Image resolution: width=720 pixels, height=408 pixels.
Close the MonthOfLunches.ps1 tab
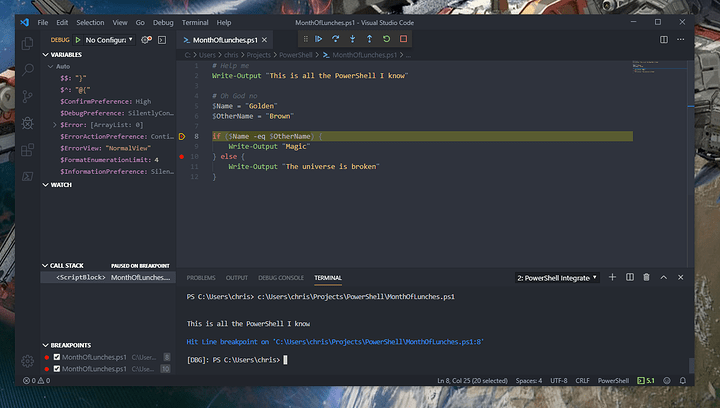click(x=264, y=40)
